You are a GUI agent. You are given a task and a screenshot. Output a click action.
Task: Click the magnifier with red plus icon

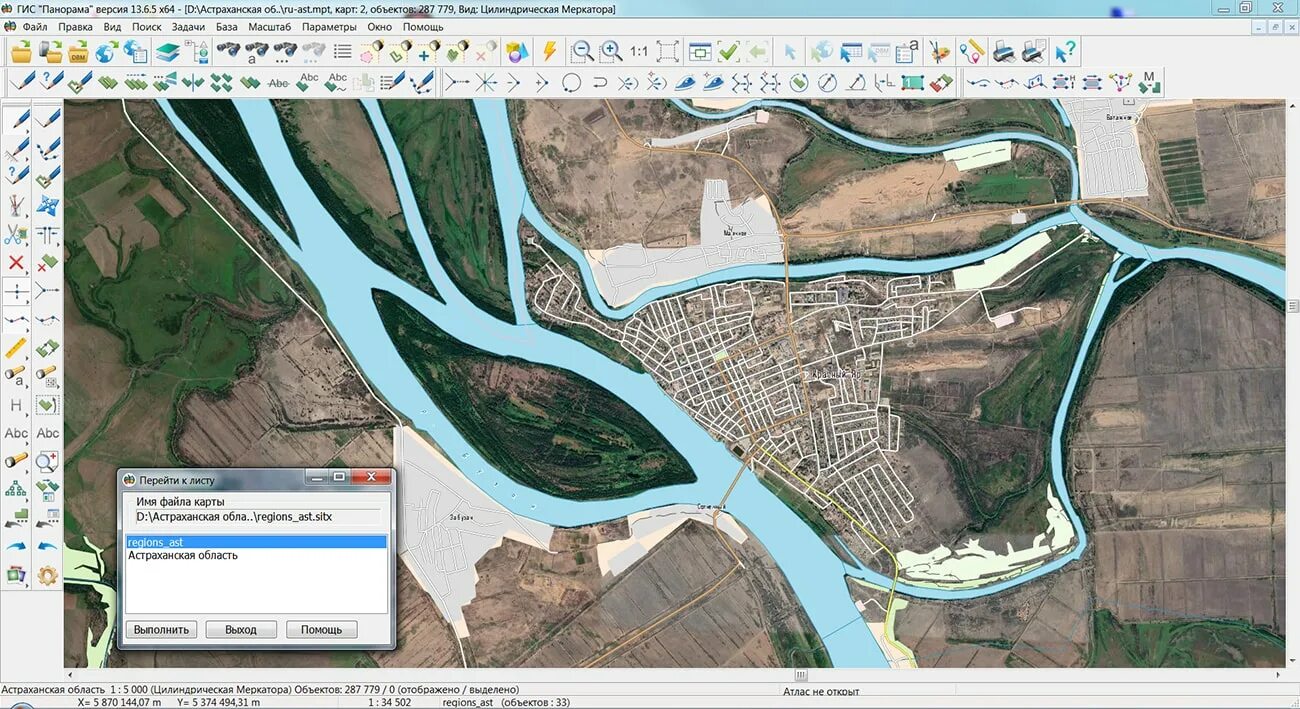coord(47,461)
